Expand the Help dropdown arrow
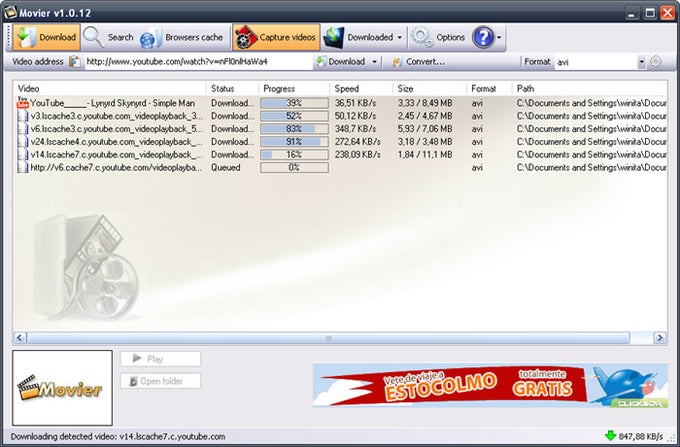This screenshot has width=680, height=447. (499, 37)
